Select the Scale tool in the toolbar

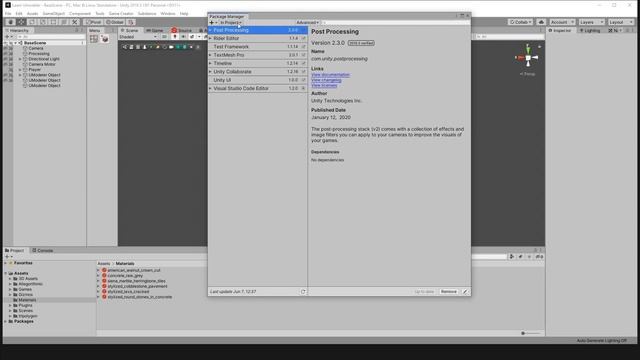pyautogui.click(x=42, y=22)
